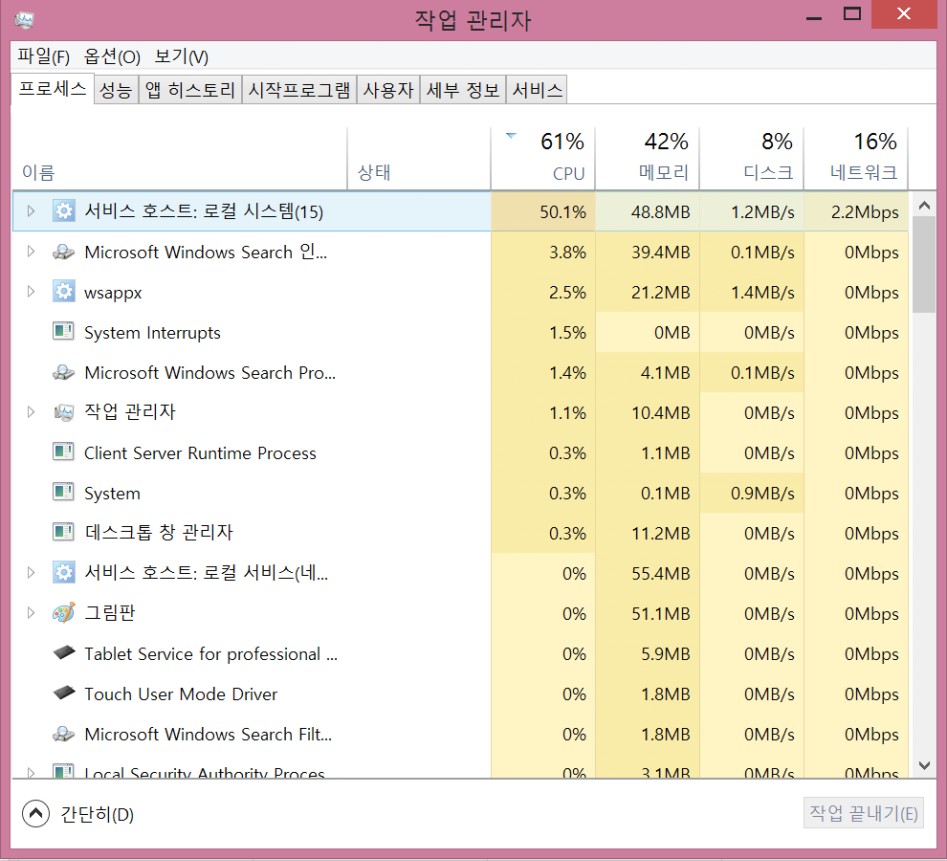Open the 옵션(O) menu
The height and width of the screenshot is (861, 947).
[x=112, y=57]
